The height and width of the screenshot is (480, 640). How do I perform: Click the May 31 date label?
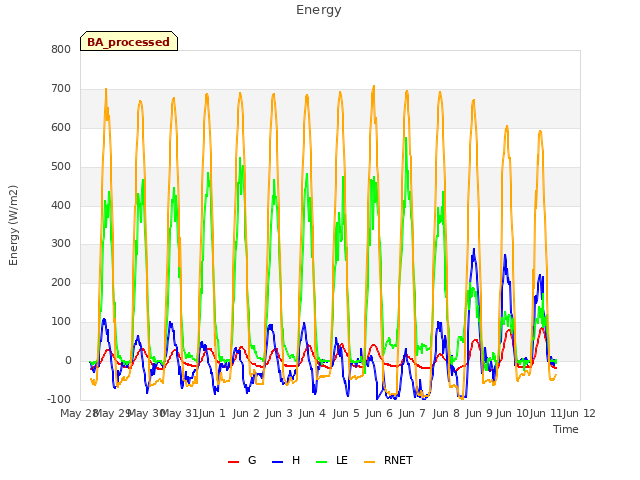179,413
